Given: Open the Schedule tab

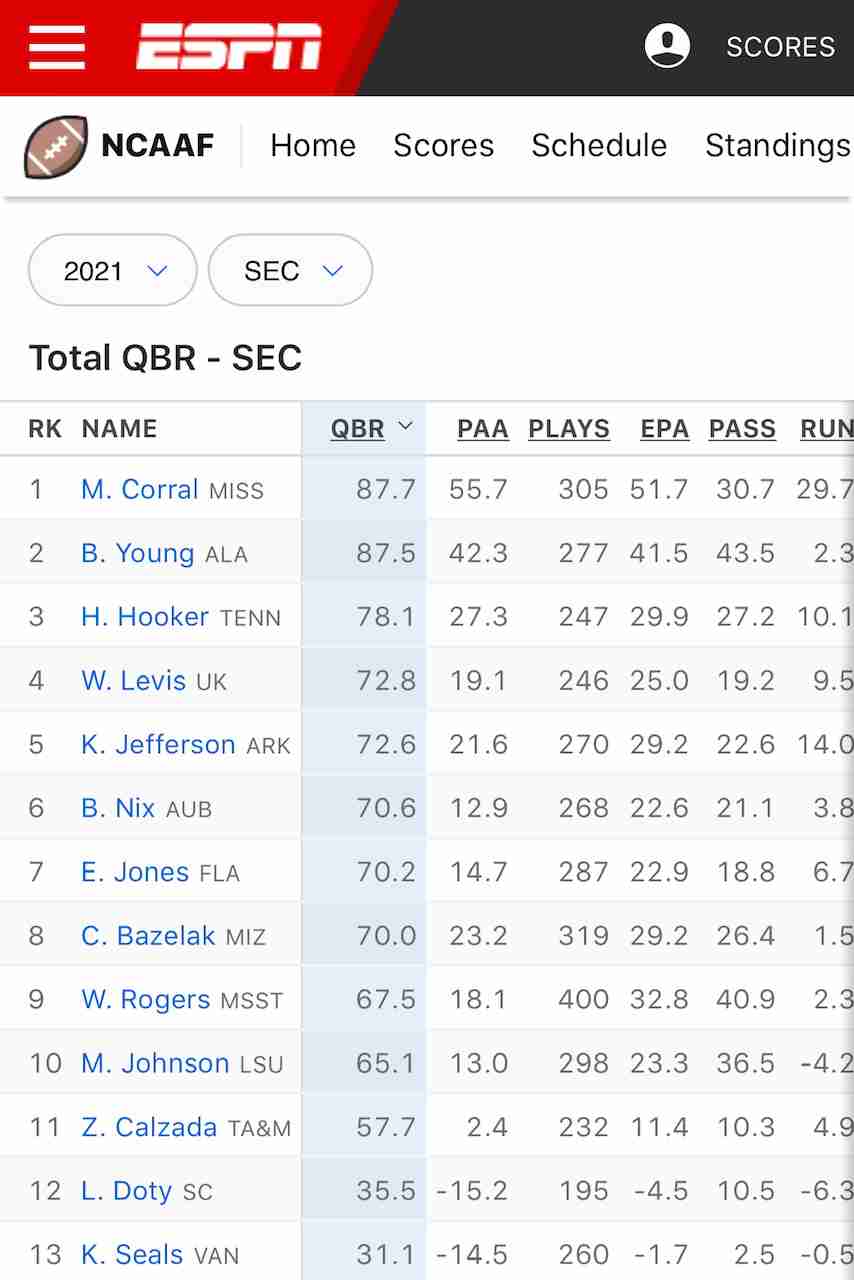Looking at the screenshot, I should point(599,146).
